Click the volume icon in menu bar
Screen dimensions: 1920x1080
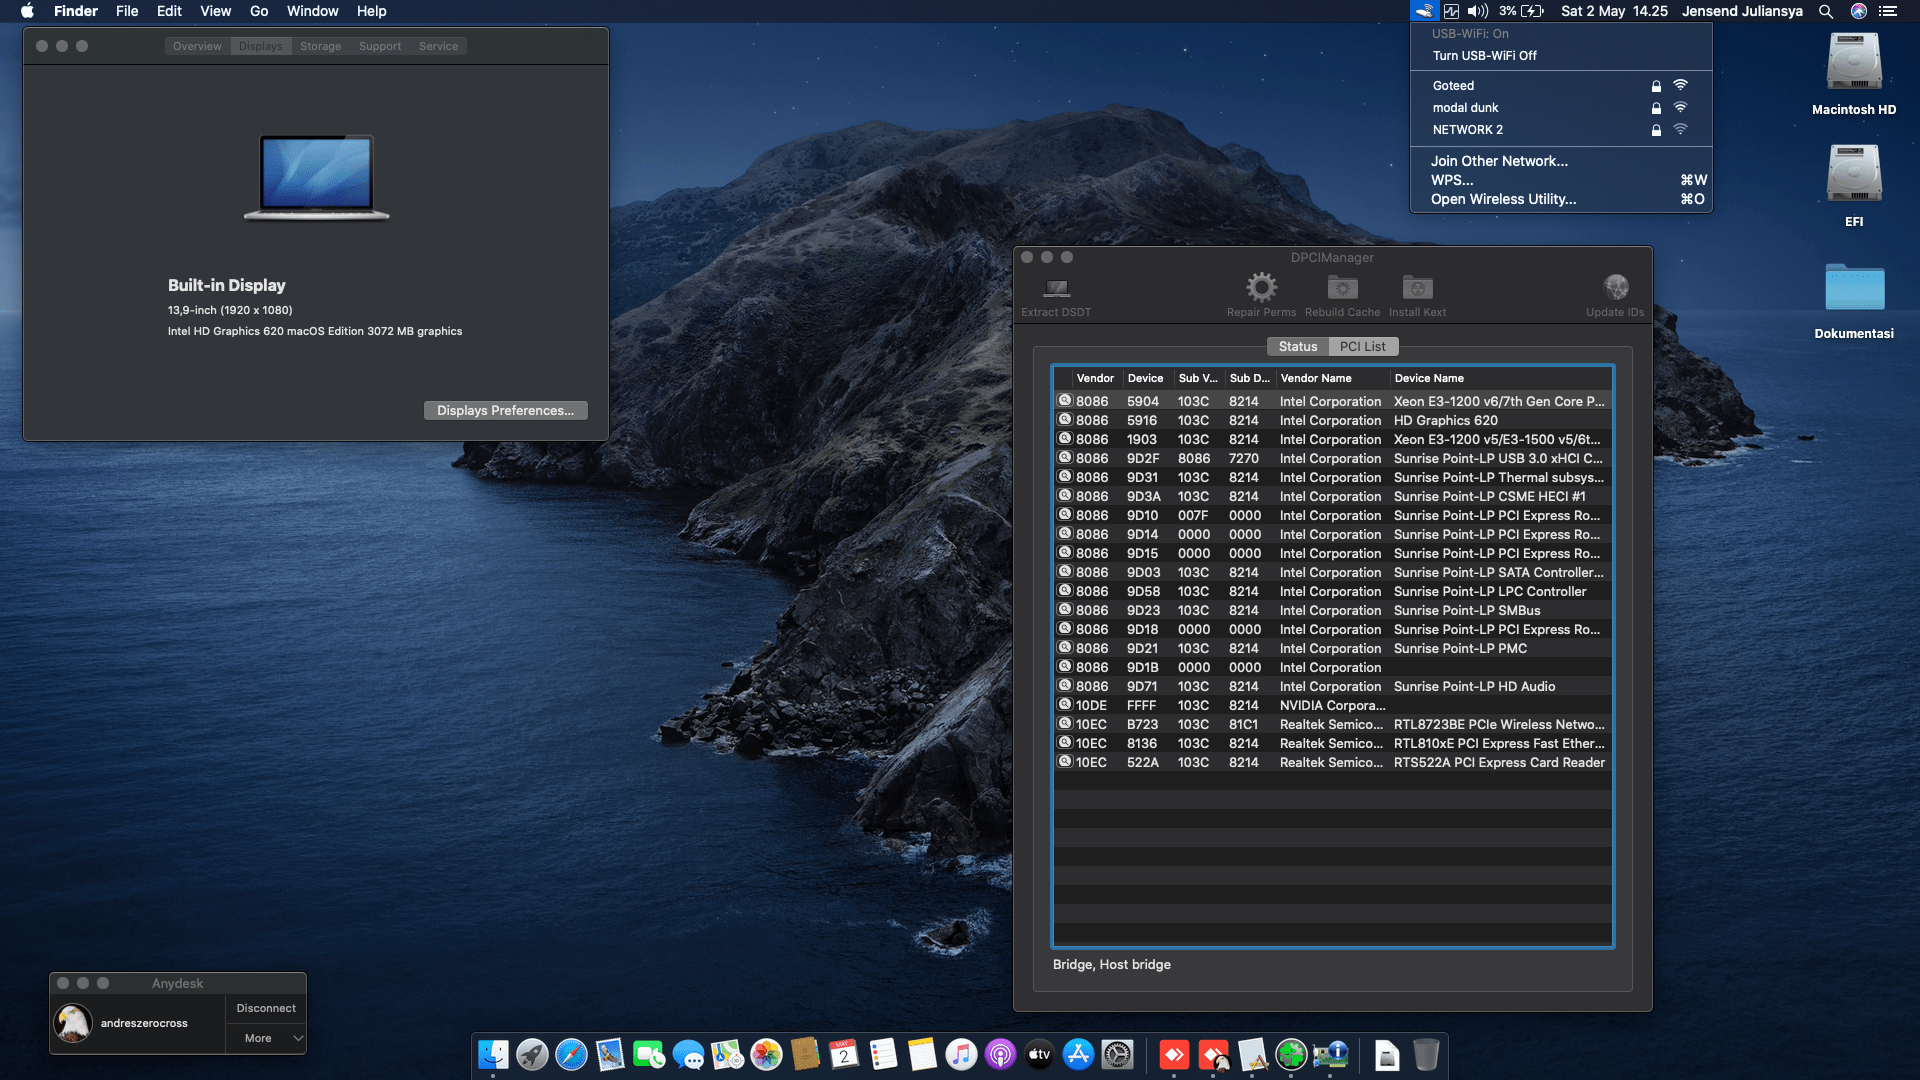[x=1478, y=11]
